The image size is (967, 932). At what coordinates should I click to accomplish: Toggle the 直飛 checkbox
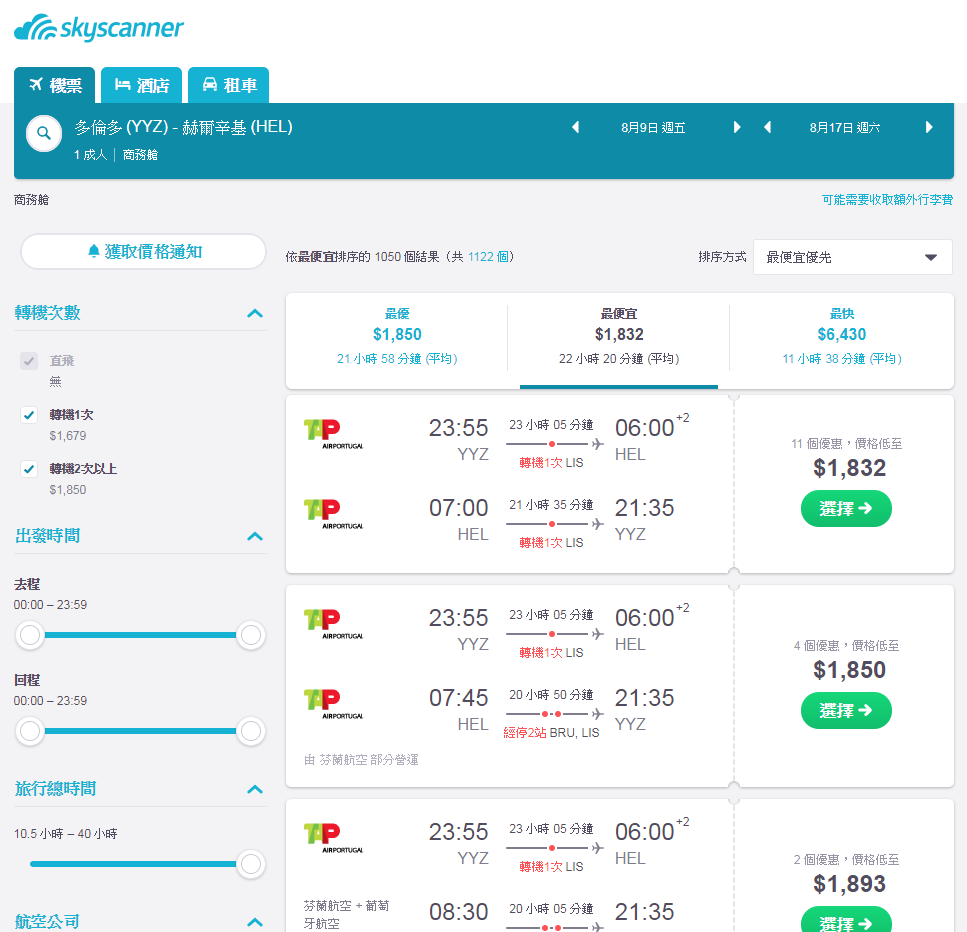pyautogui.click(x=29, y=361)
